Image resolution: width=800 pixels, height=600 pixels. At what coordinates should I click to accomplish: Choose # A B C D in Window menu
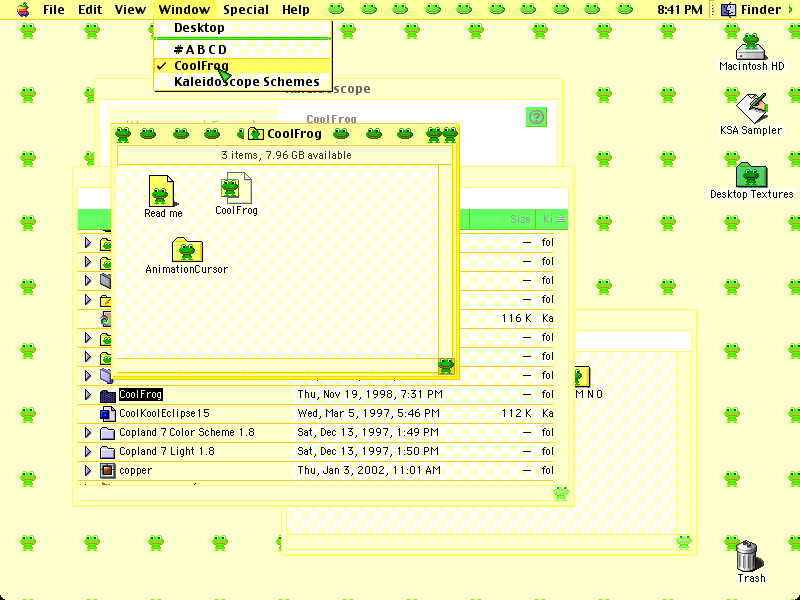(x=243, y=49)
